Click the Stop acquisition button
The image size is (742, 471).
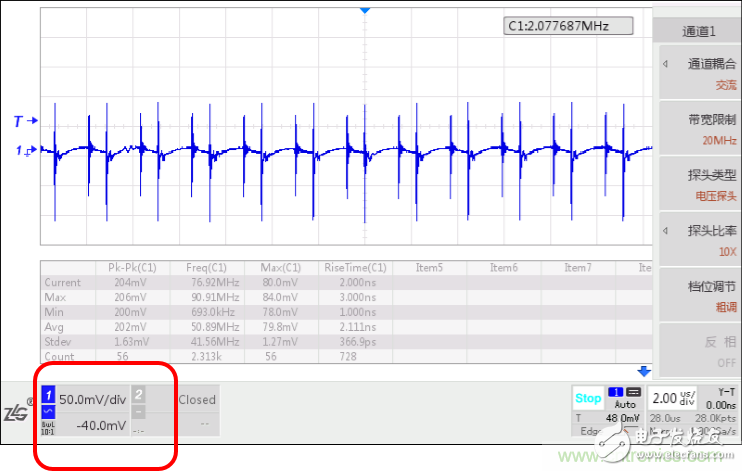[588, 398]
